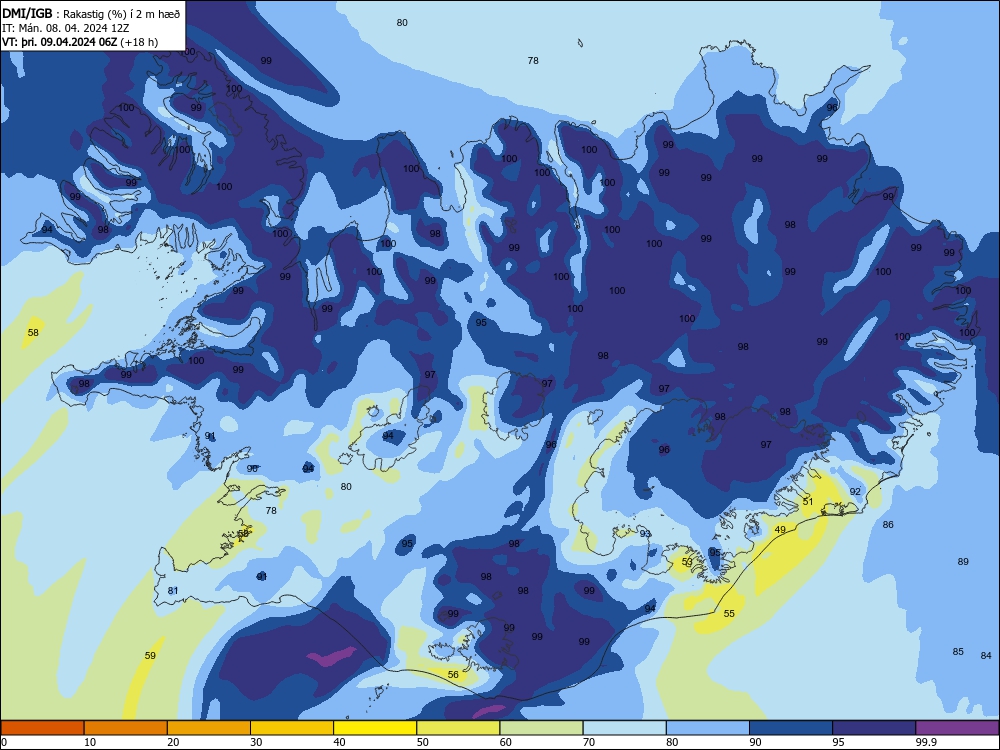This screenshot has width=1000, height=750.
Task: Click the dark orange 0–10 legend swatch
Action: click(42, 728)
